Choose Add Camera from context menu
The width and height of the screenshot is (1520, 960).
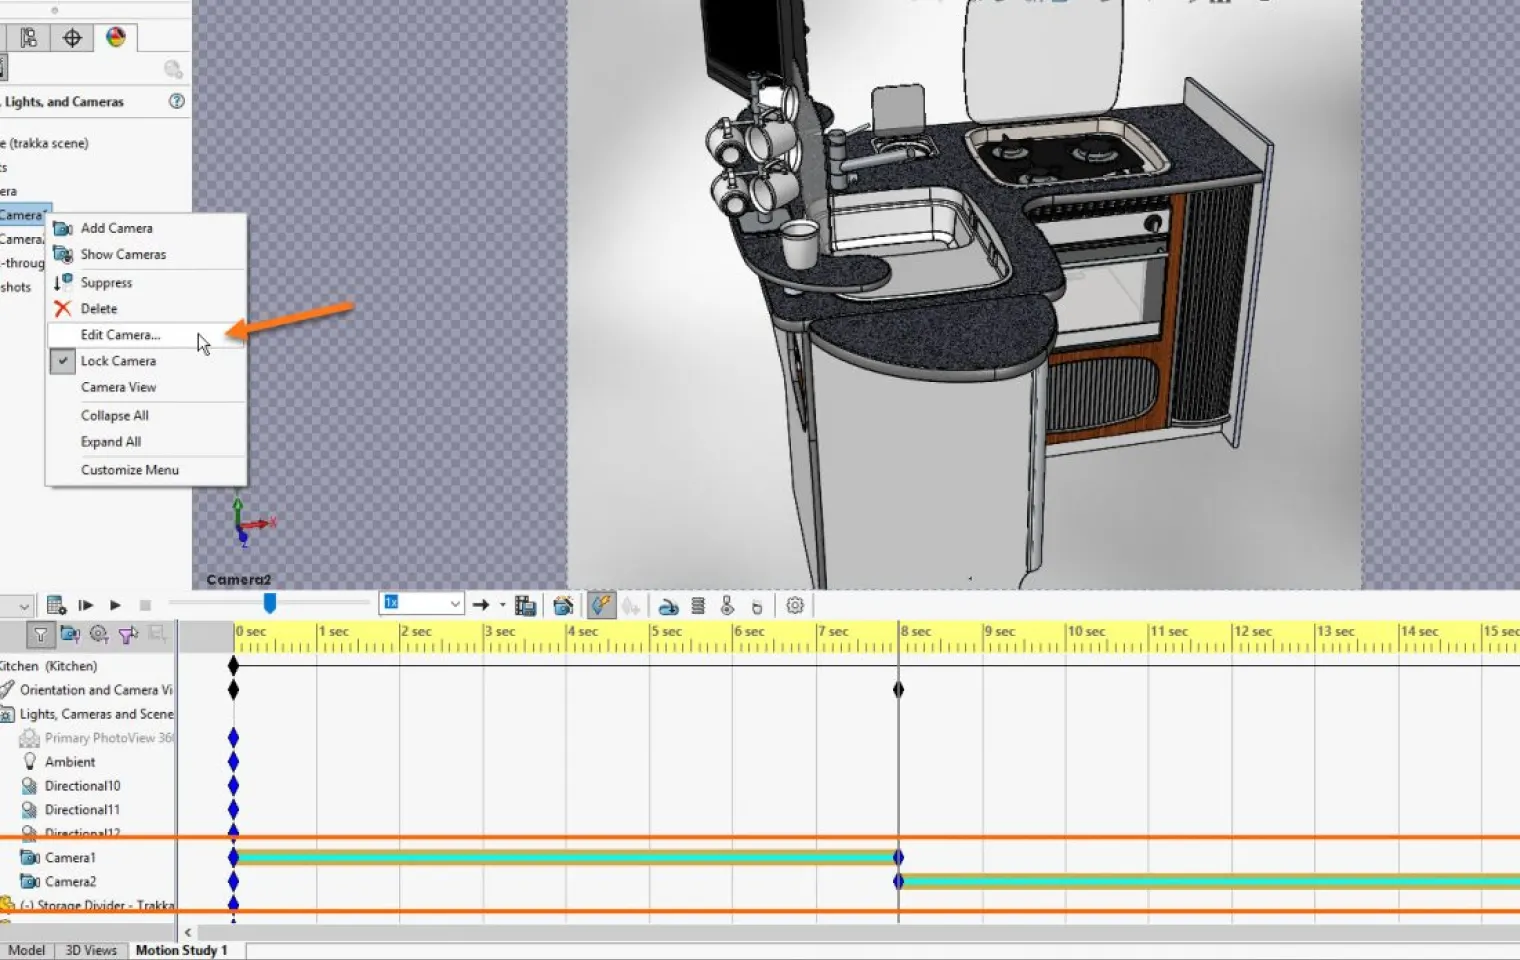tap(147, 228)
